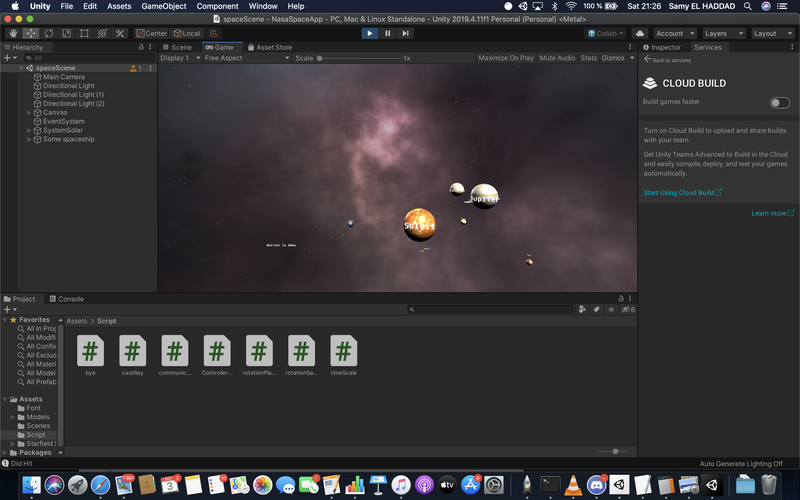Click the Pause button
Image resolution: width=800 pixels, height=500 pixels.
tap(387, 33)
